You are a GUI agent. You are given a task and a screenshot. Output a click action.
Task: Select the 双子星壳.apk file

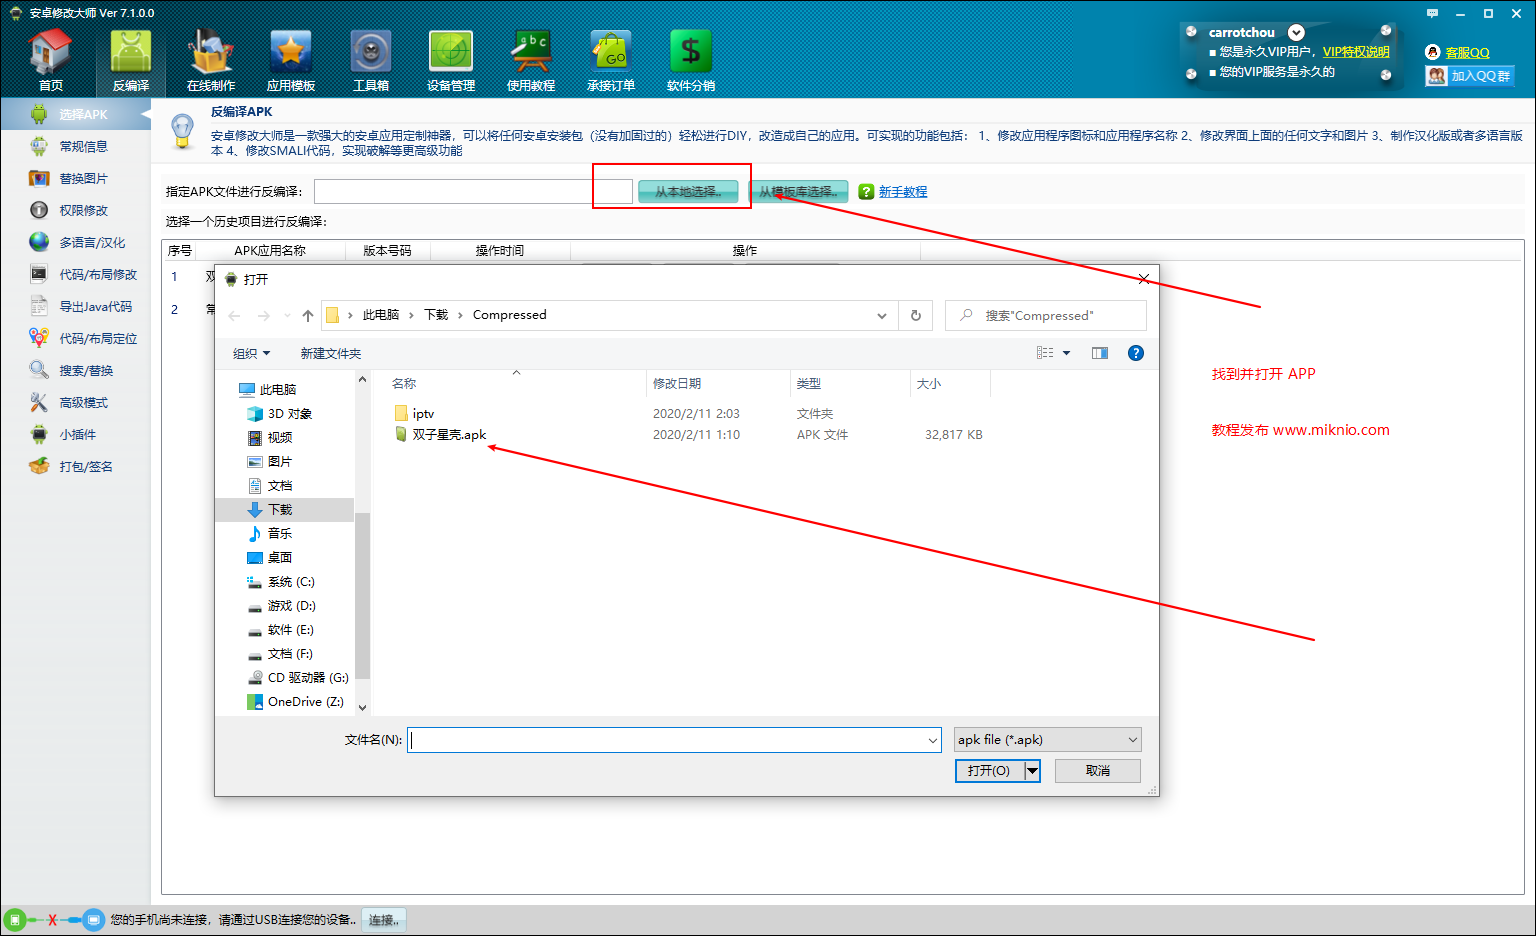tap(449, 435)
